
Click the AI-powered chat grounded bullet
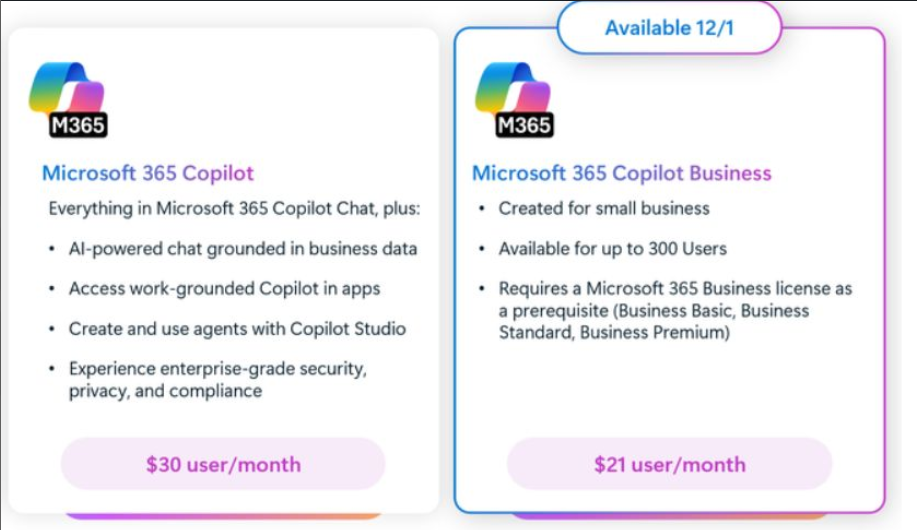242,248
